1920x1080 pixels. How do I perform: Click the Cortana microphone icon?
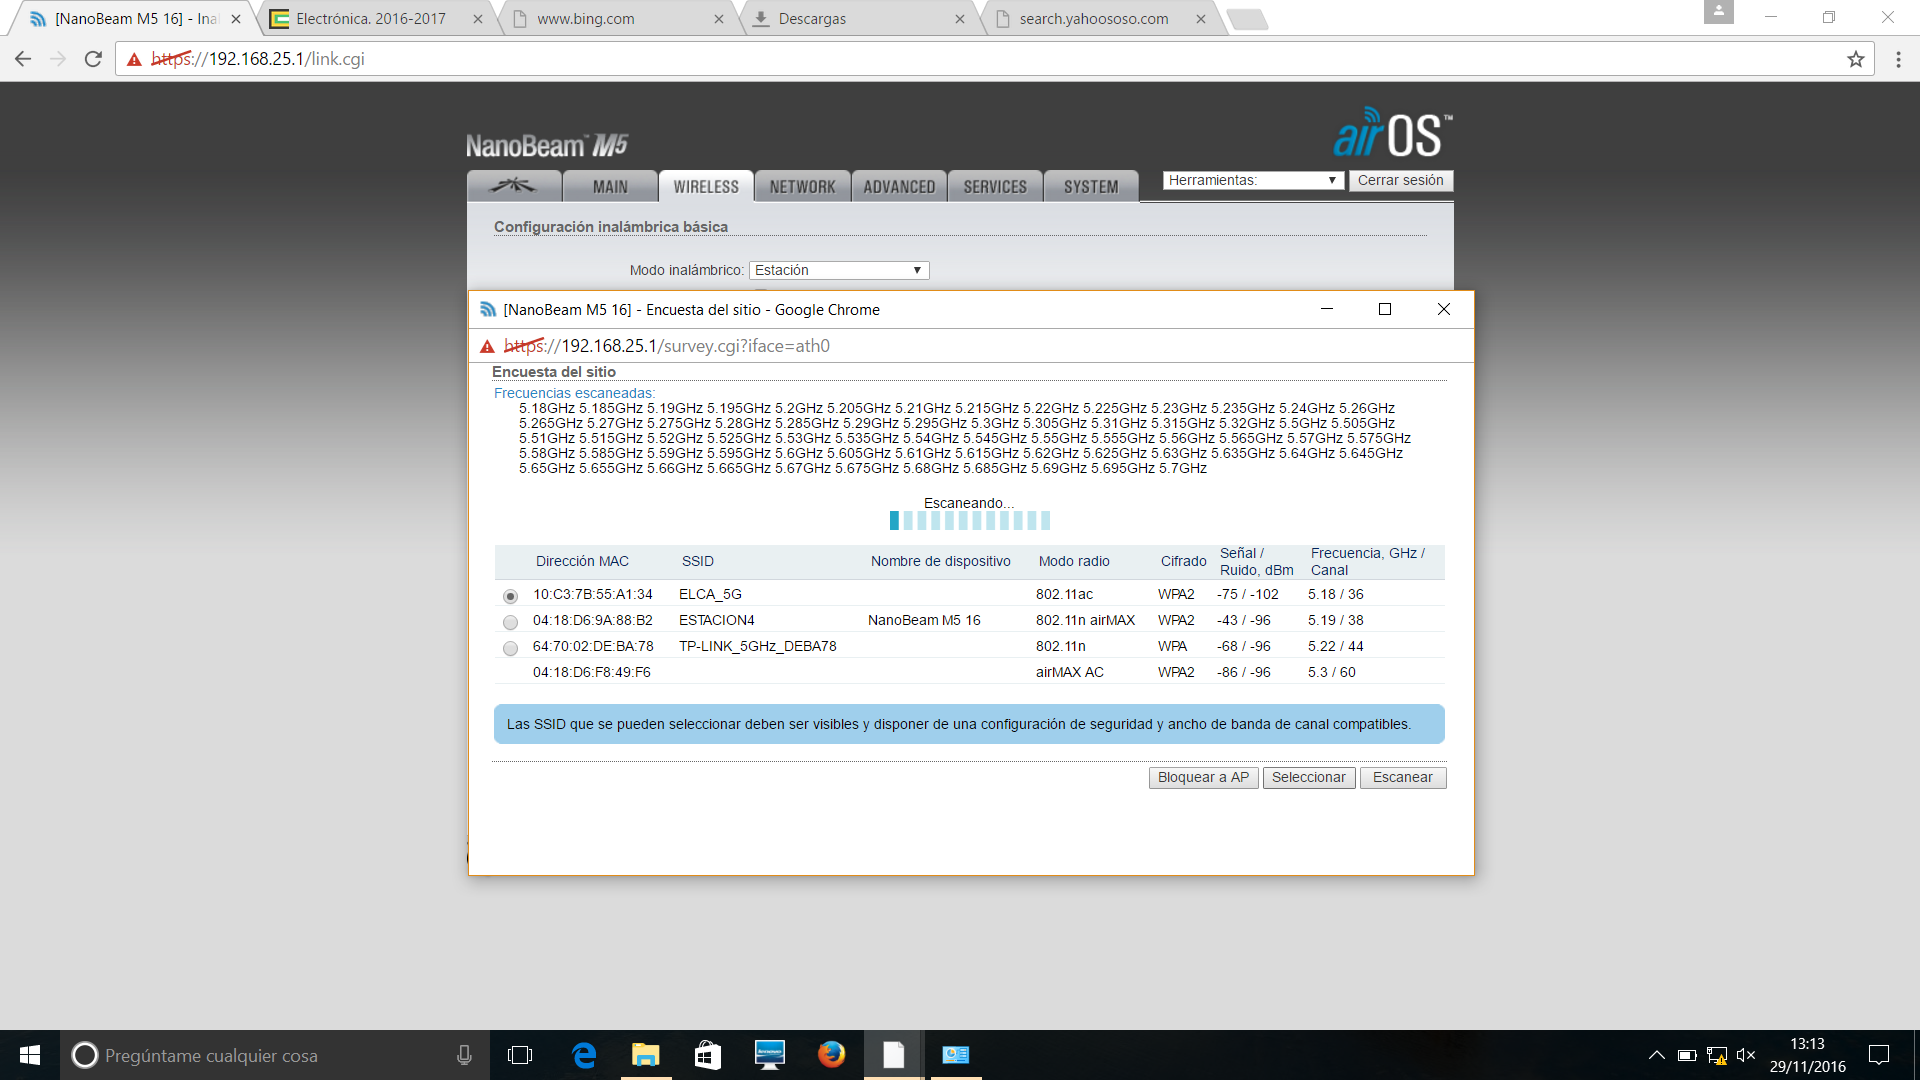click(x=464, y=1055)
